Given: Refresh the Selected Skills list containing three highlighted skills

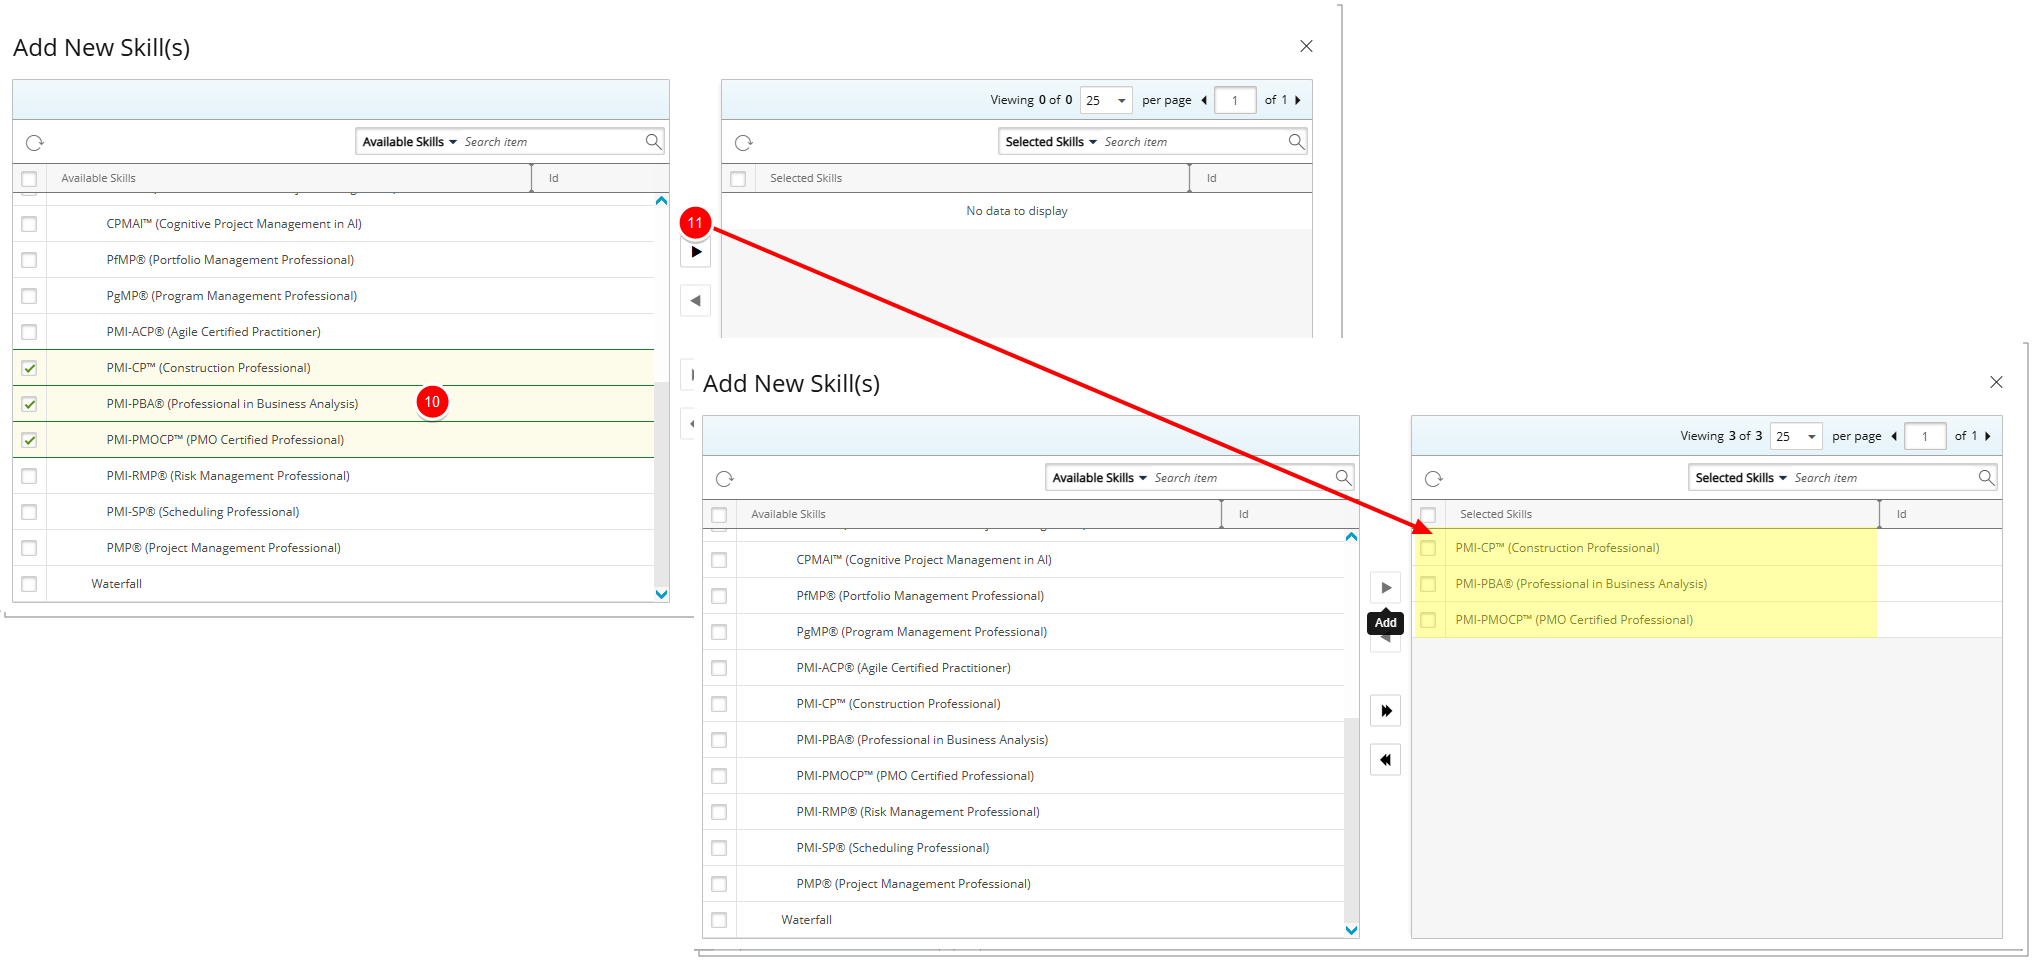Looking at the screenshot, I should 1433,479.
